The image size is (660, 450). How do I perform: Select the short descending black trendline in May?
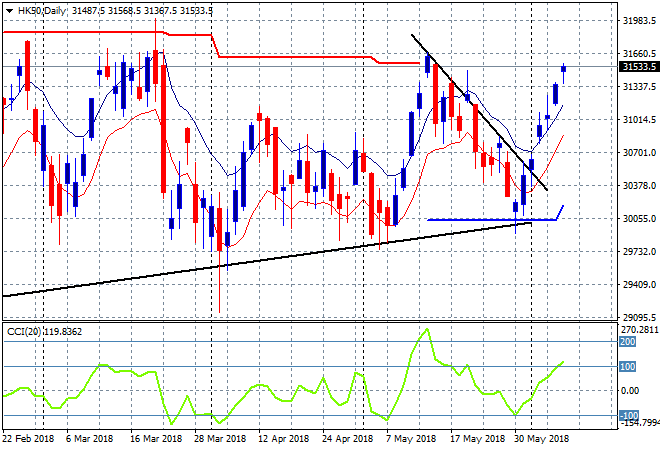(479, 112)
